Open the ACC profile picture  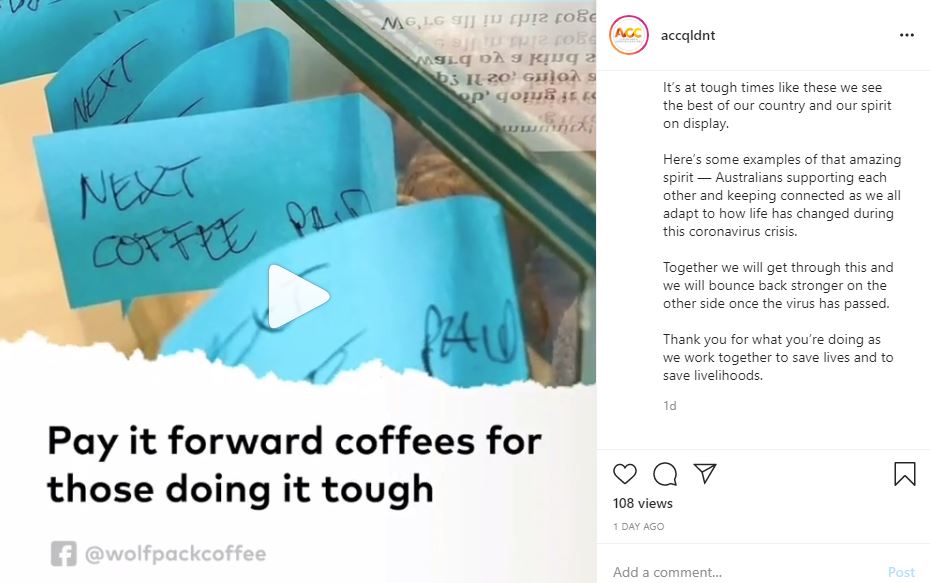[629, 35]
